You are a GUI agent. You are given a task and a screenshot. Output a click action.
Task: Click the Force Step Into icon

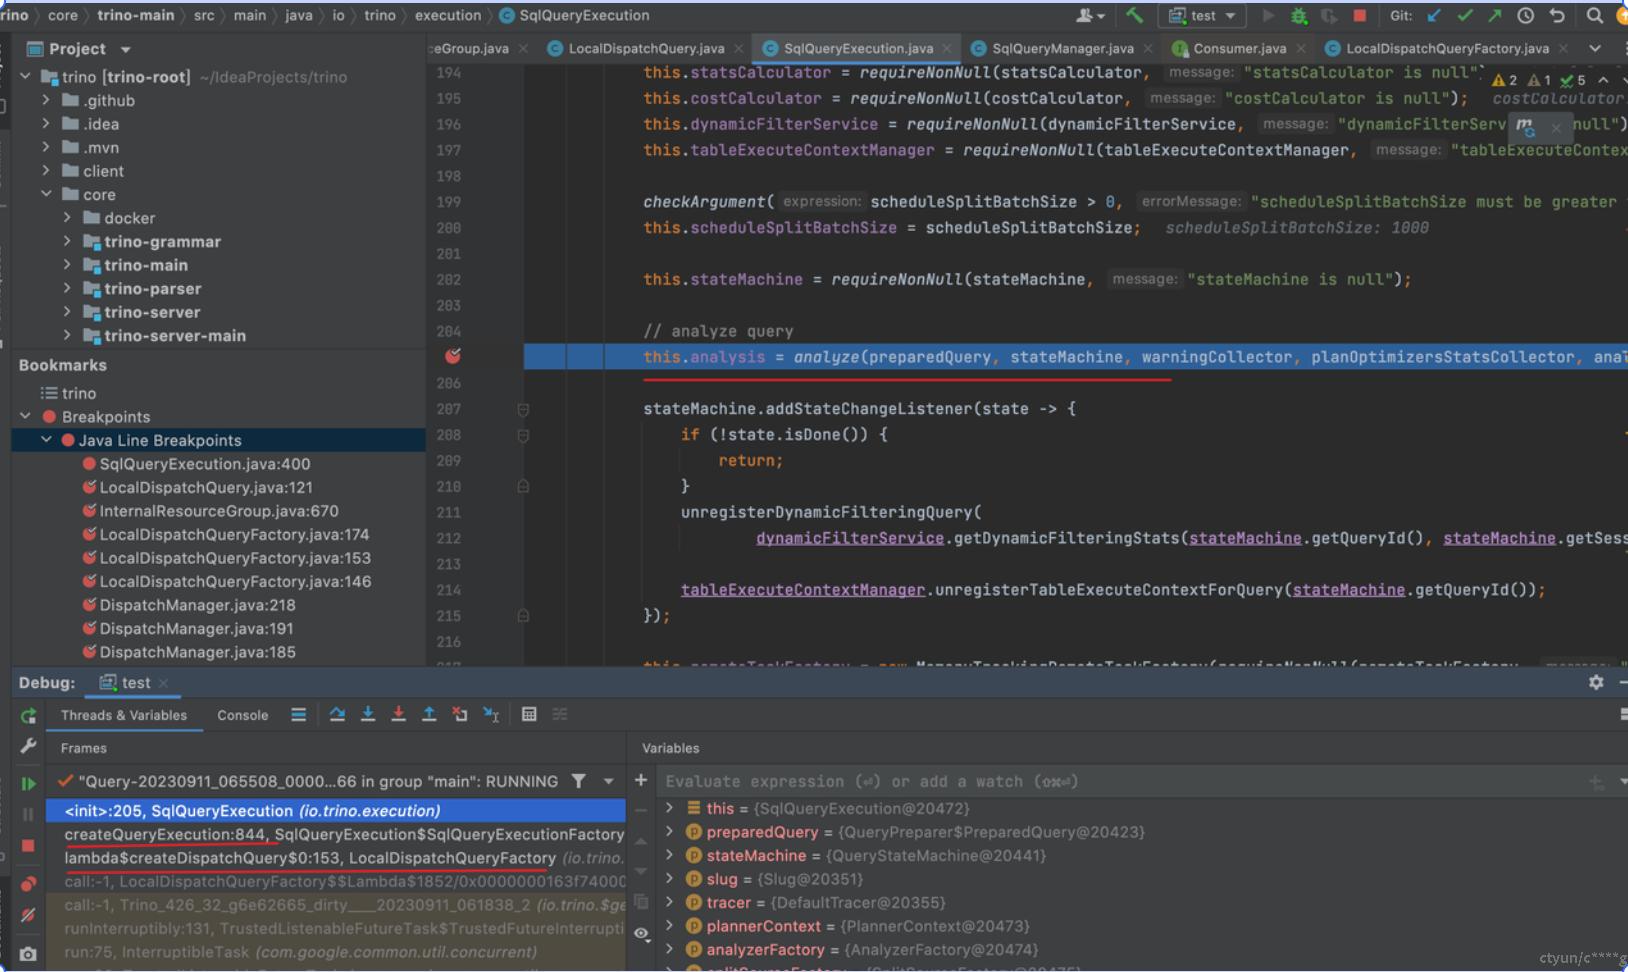398,714
